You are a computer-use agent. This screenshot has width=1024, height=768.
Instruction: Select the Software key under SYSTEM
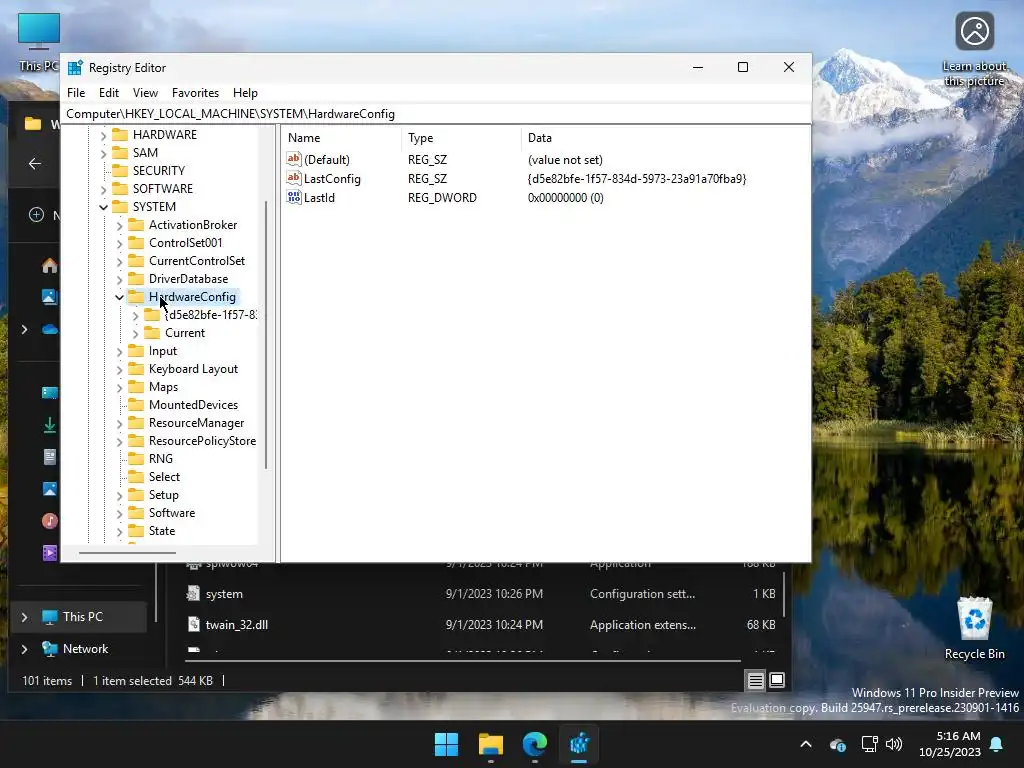172,513
